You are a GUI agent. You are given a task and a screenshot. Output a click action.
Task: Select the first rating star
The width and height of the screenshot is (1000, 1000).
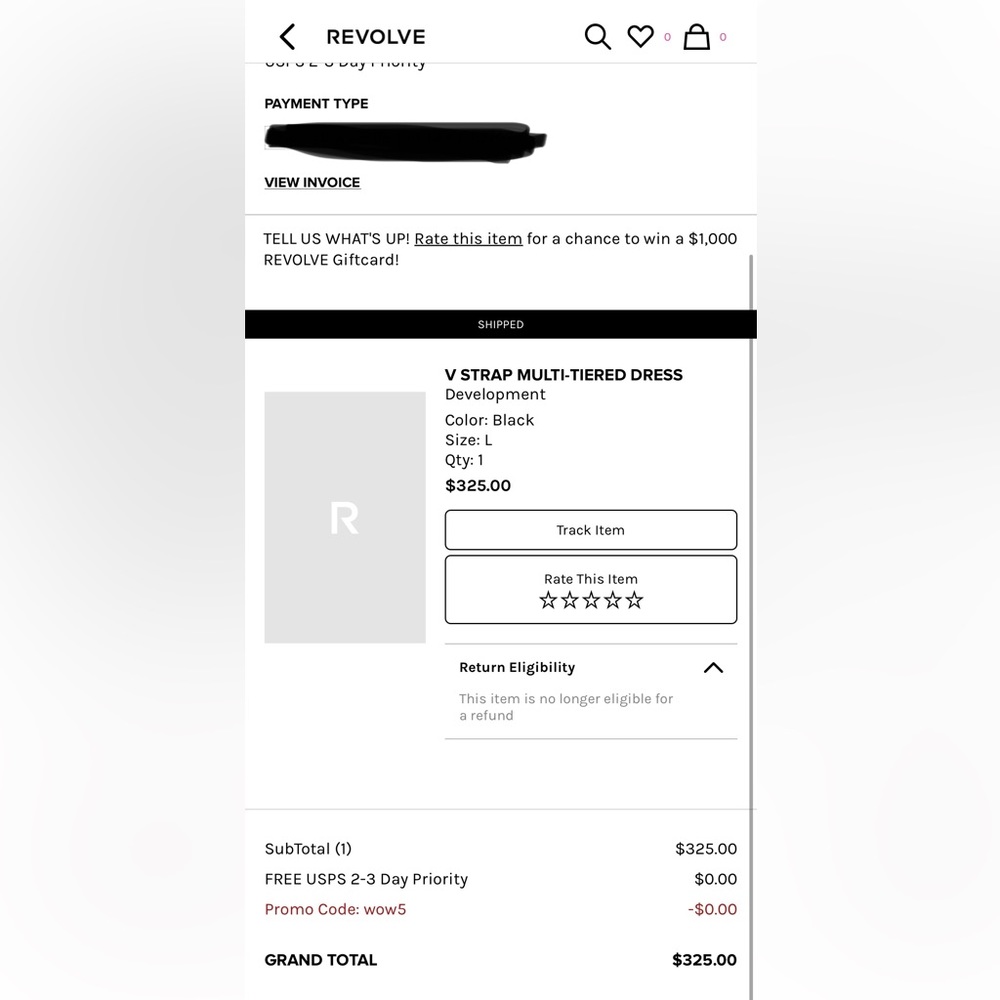tap(548, 599)
